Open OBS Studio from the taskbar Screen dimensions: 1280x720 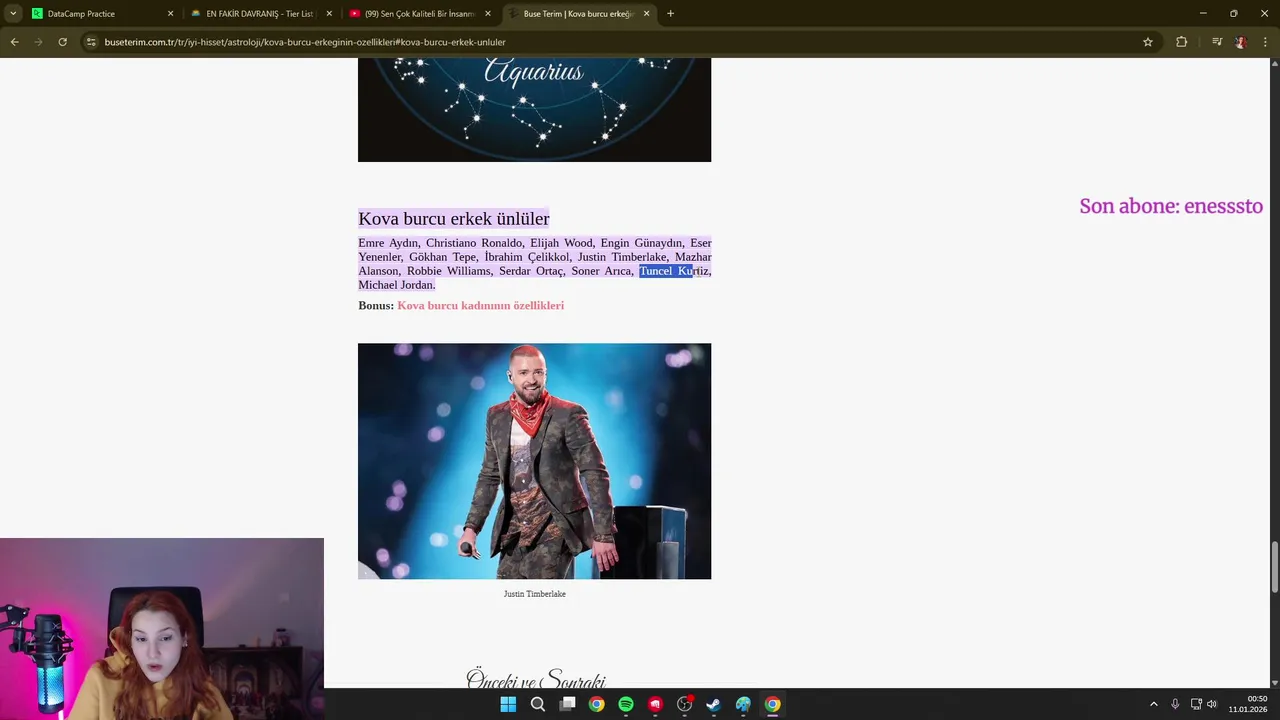point(684,704)
